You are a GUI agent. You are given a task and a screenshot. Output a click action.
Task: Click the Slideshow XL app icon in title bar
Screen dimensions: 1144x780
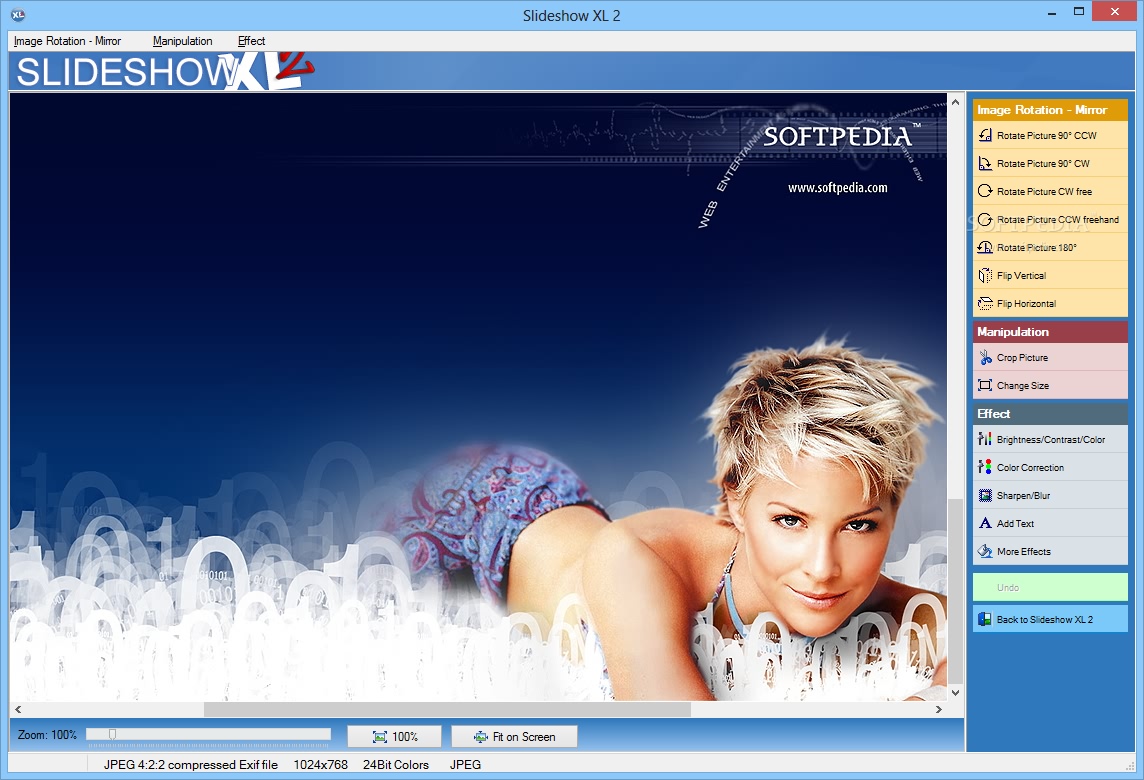point(18,15)
